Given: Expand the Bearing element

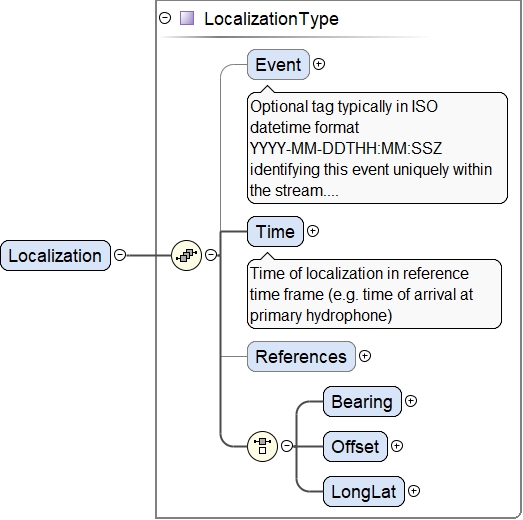Looking at the screenshot, I should 411,401.
